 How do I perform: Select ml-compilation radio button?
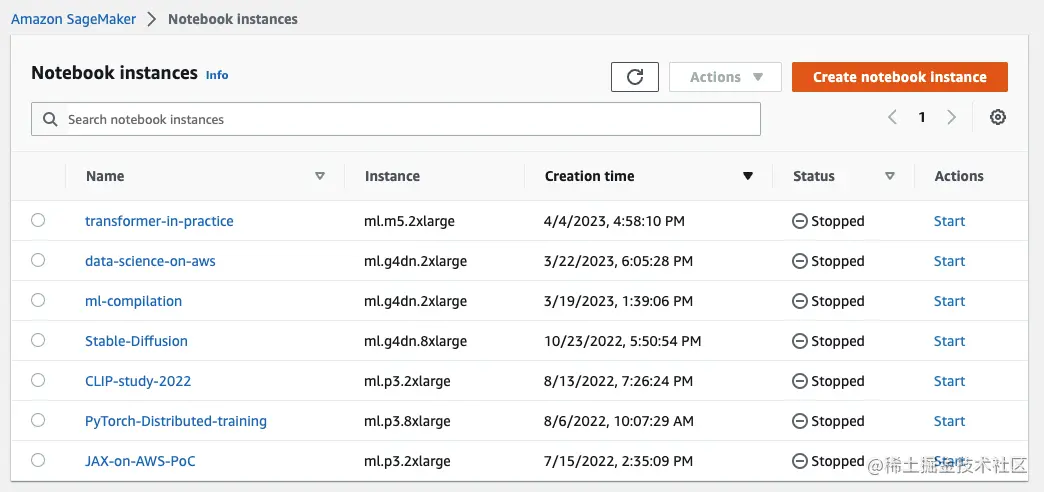pos(38,300)
